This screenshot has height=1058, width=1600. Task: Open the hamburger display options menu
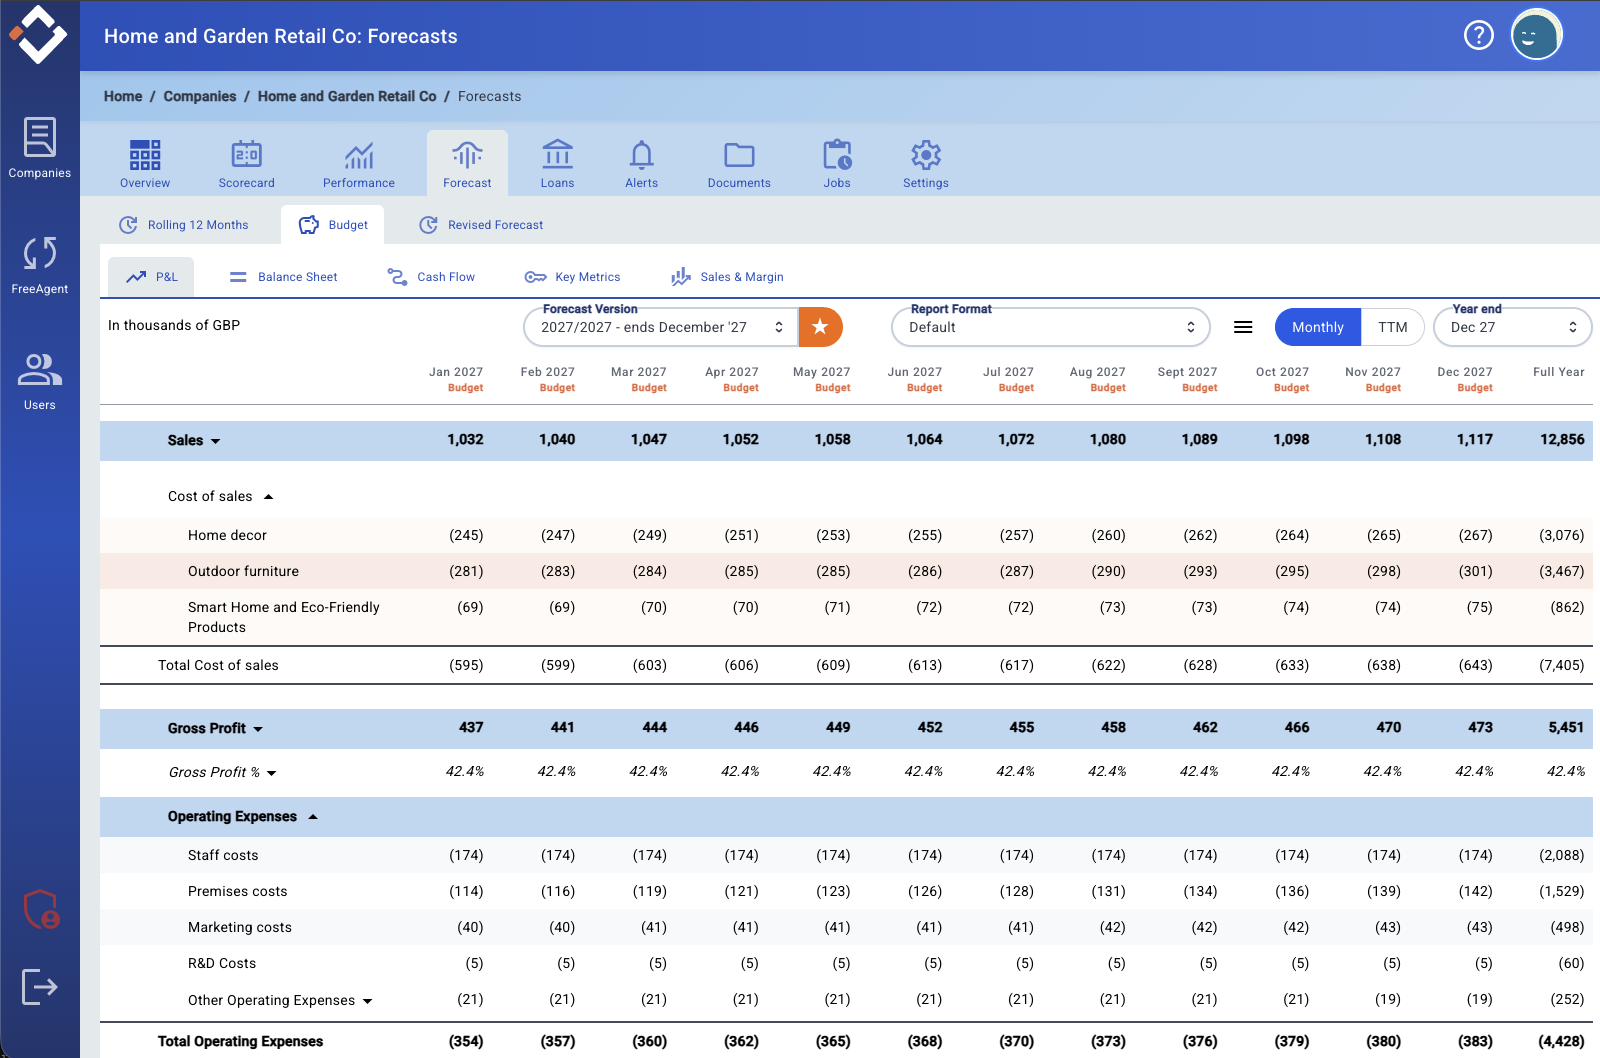tap(1243, 327)
